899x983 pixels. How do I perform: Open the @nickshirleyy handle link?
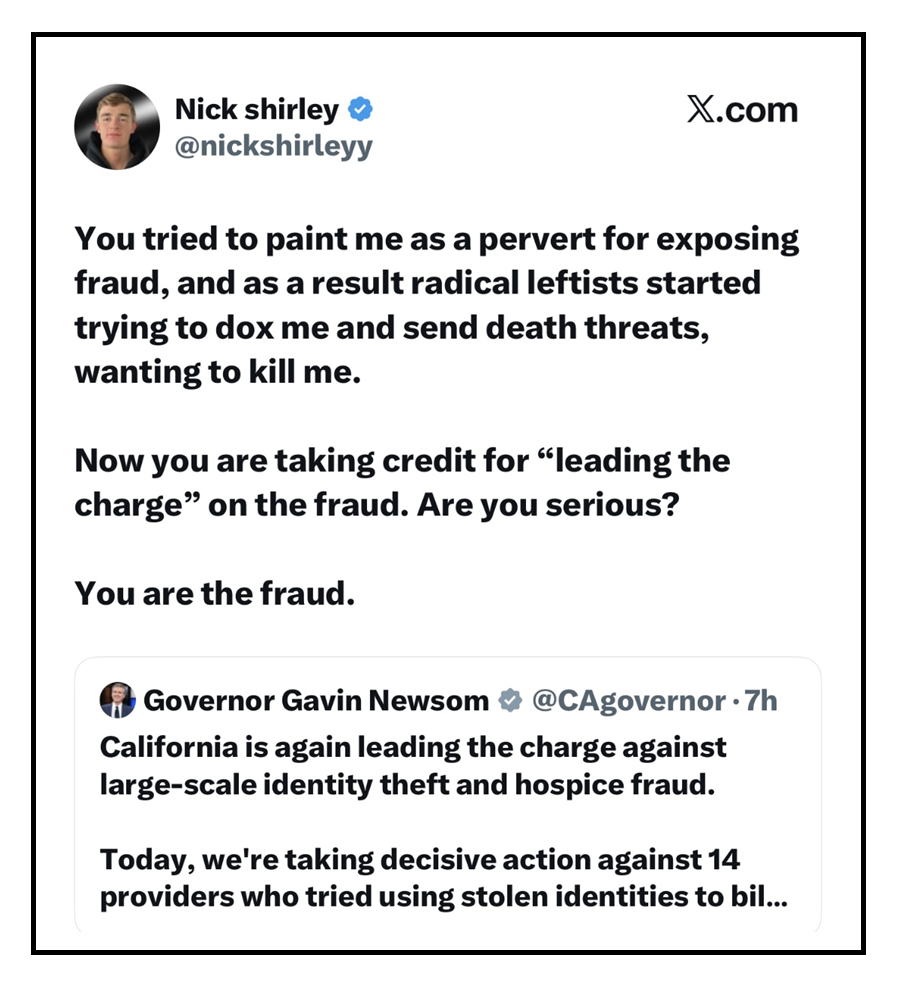coord(273,146)
